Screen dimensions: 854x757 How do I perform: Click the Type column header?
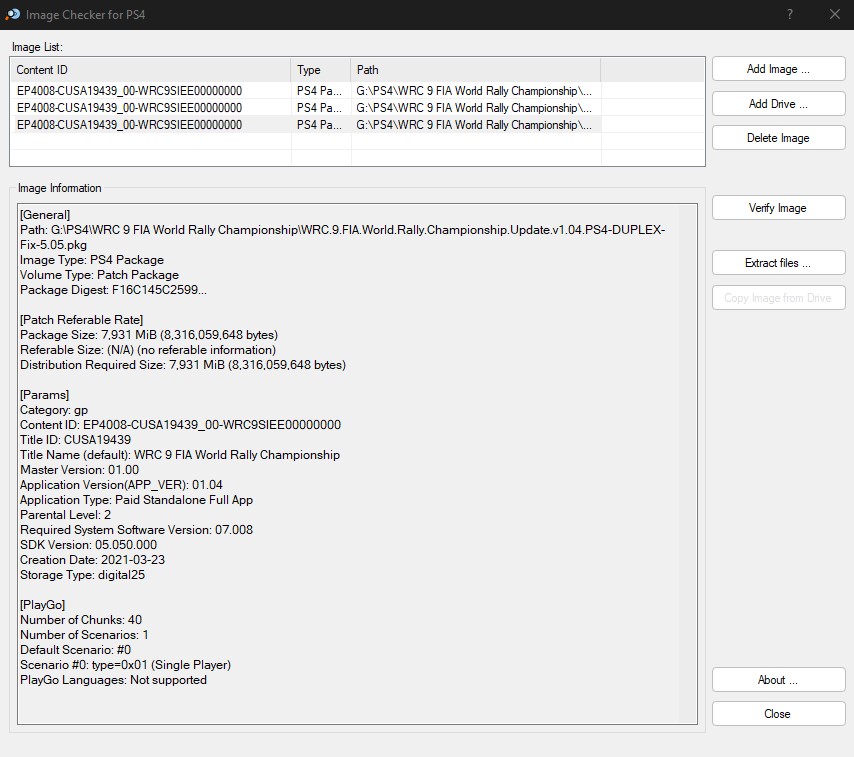pyautogui.click(x=321, y=70)
